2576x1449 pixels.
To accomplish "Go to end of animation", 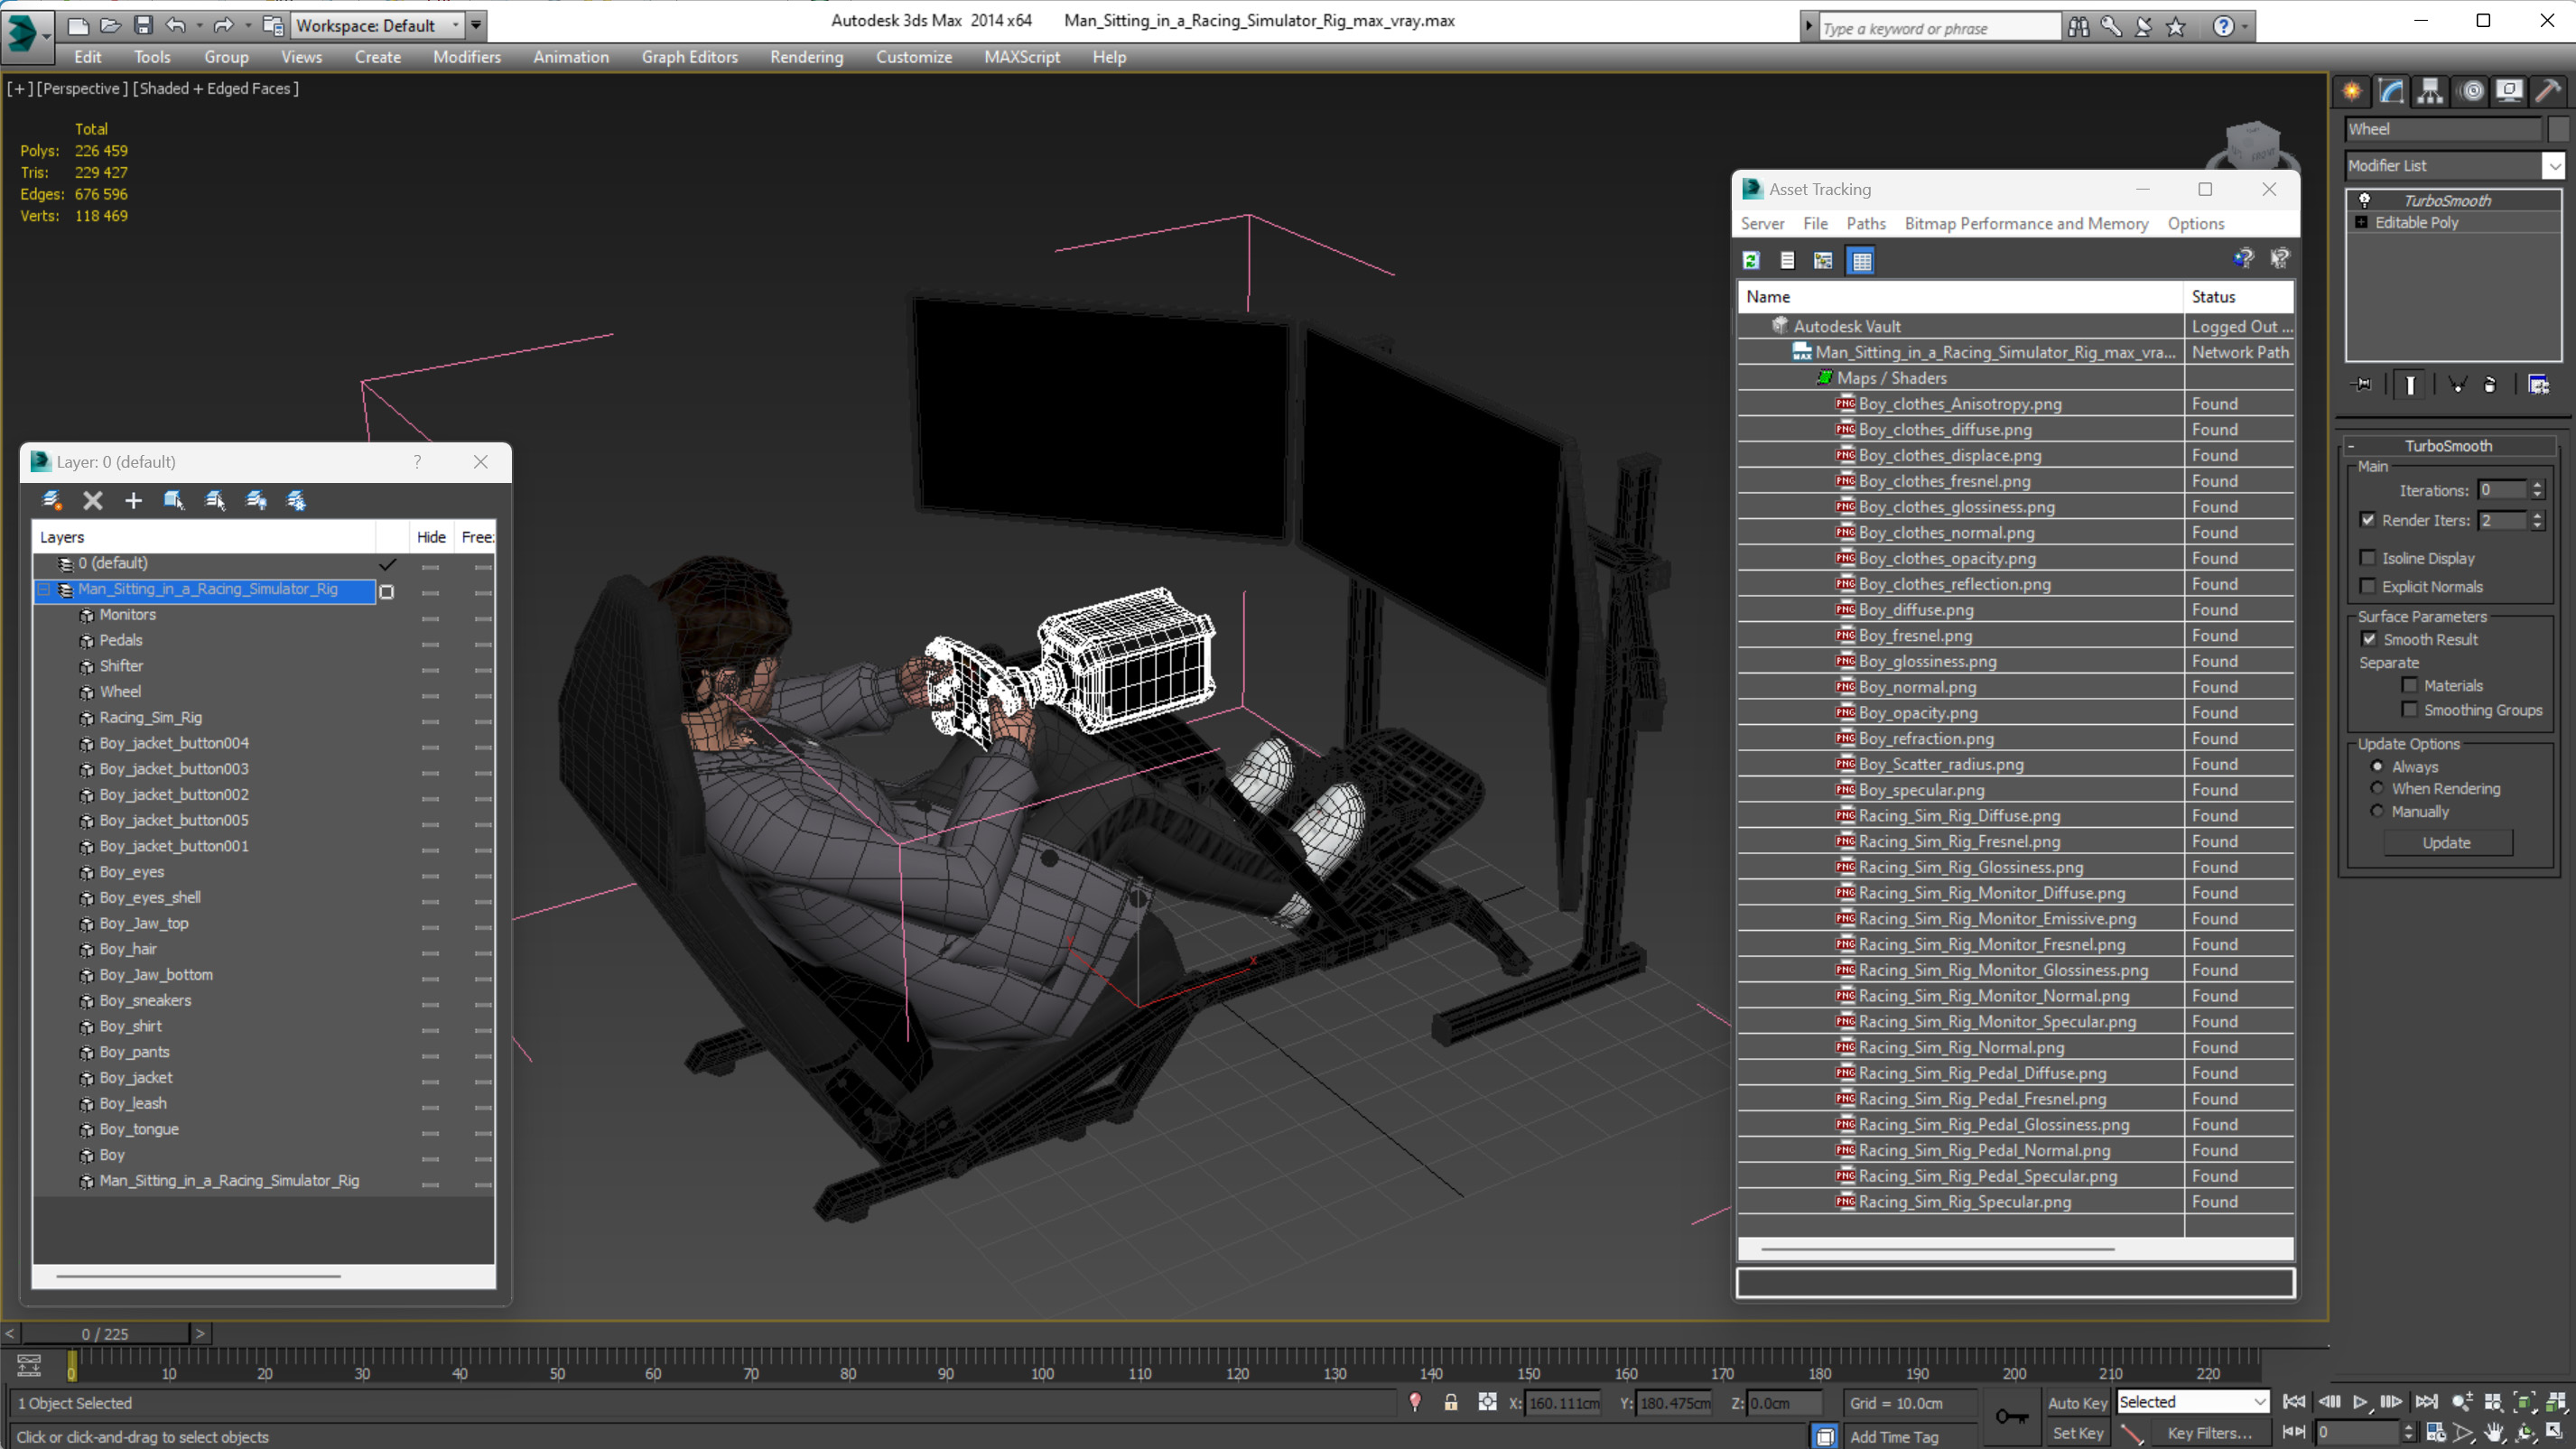I will [x=2426, y=1402].
